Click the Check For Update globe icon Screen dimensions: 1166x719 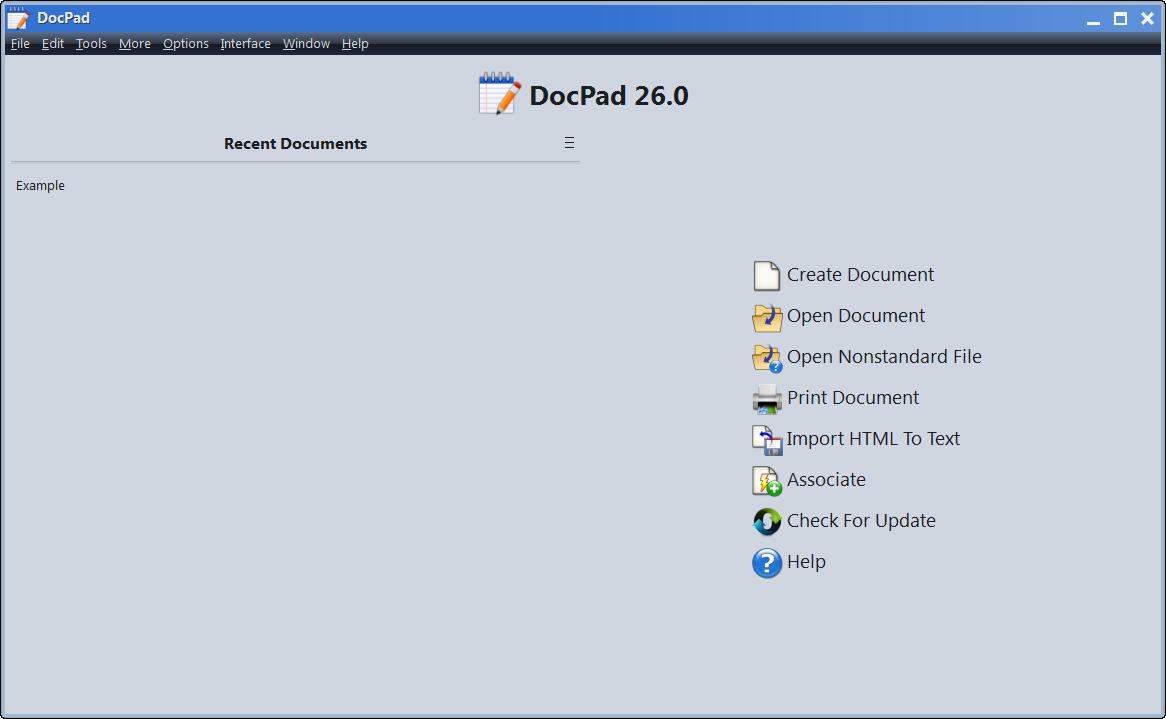click(x=766, y=520)
